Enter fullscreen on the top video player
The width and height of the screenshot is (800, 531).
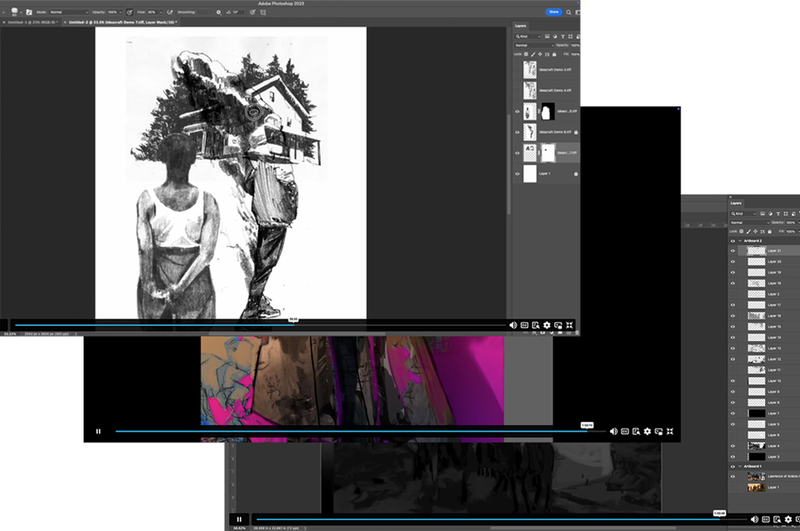[569, 325]
